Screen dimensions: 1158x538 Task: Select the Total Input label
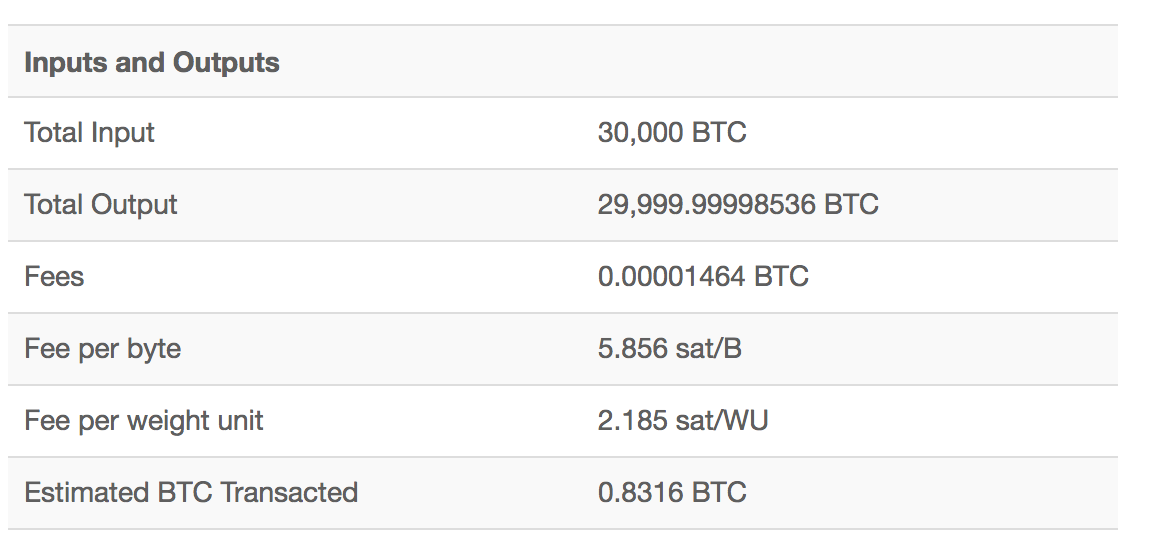[89, 133]
